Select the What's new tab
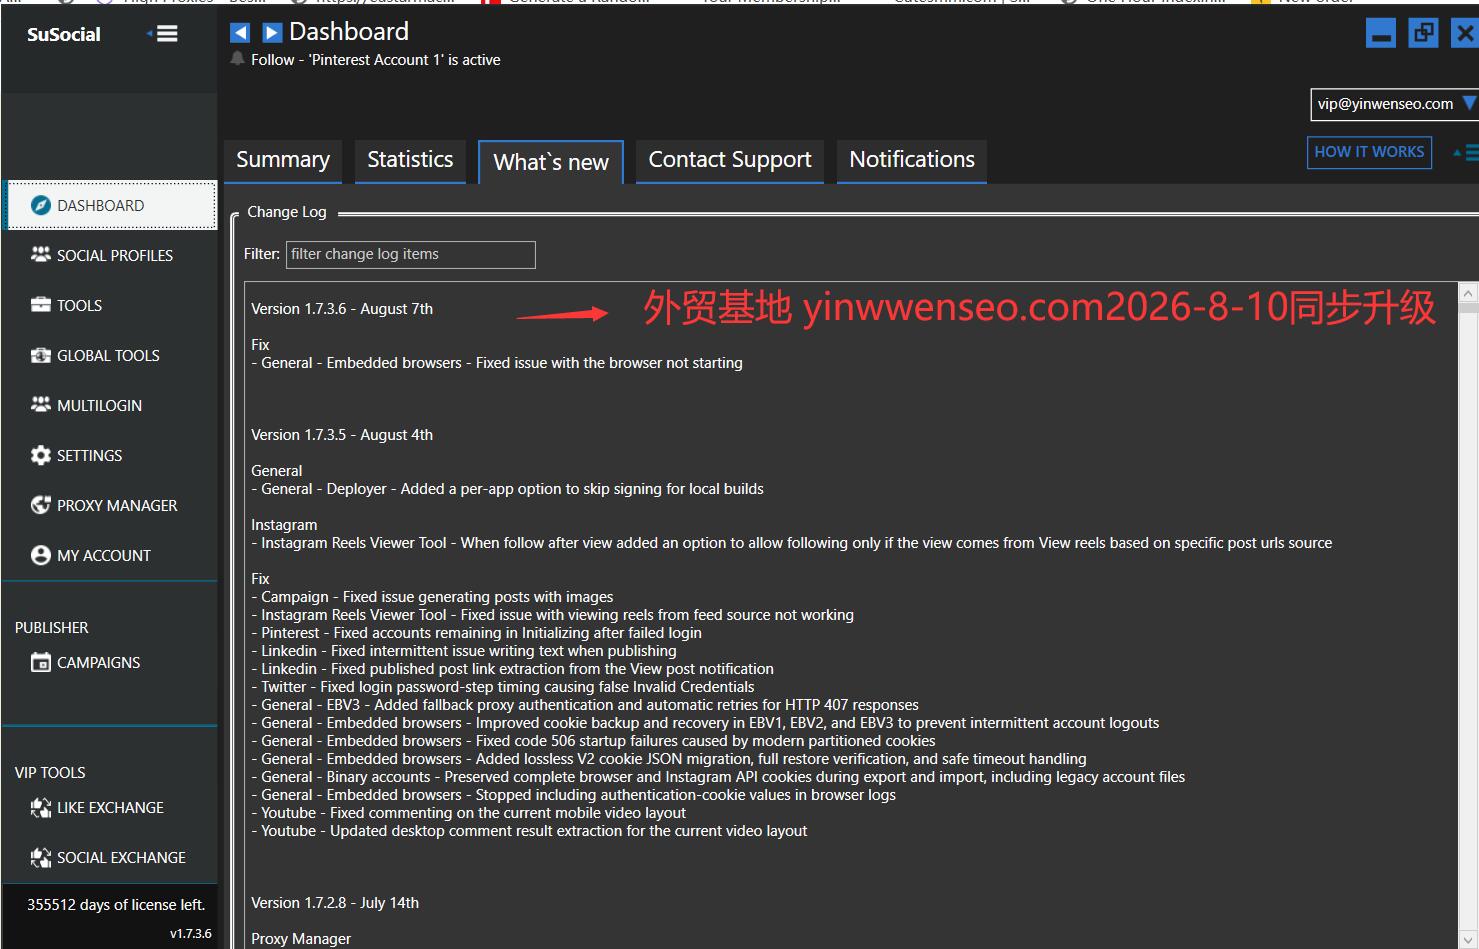Screen dimensions: 1479x949 pos(551,162)
